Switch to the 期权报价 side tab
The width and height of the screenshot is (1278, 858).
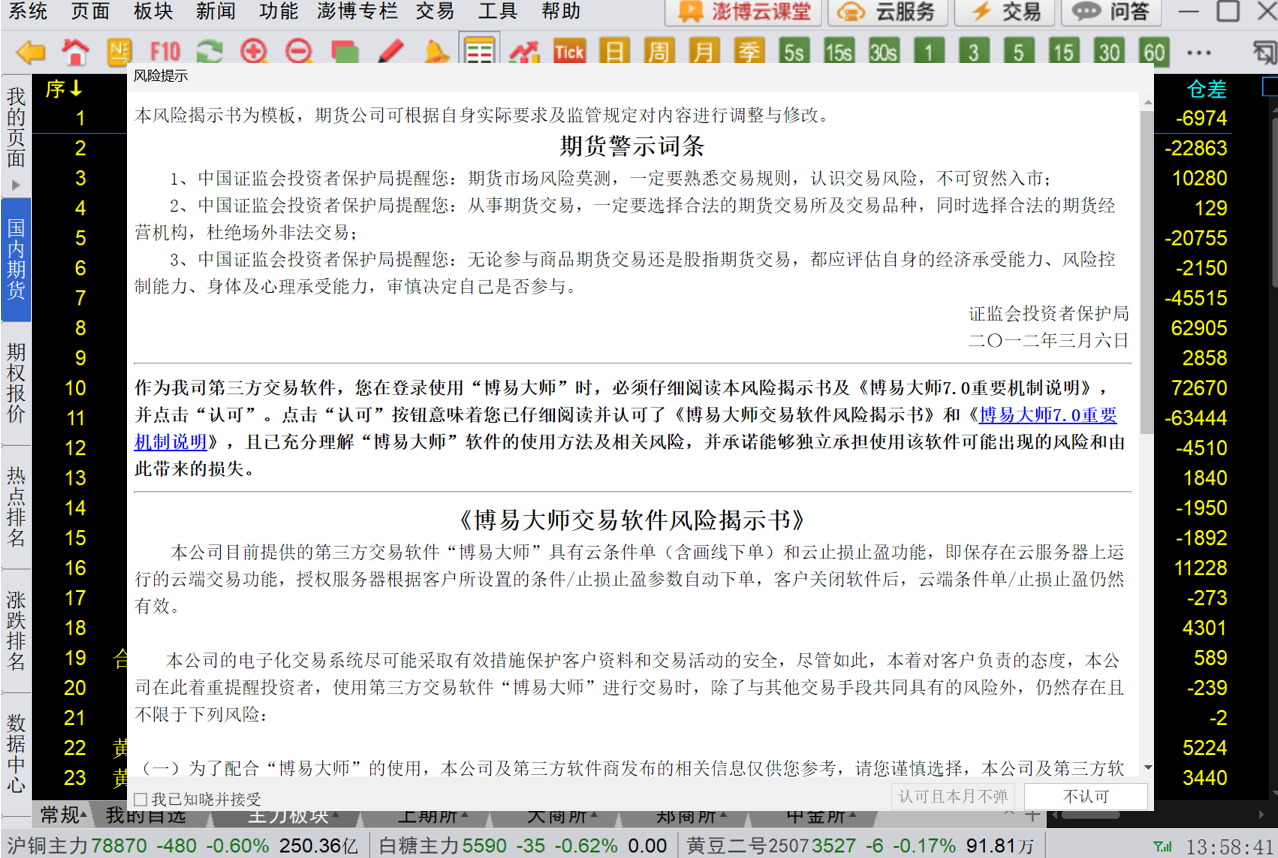click(16, 382)
